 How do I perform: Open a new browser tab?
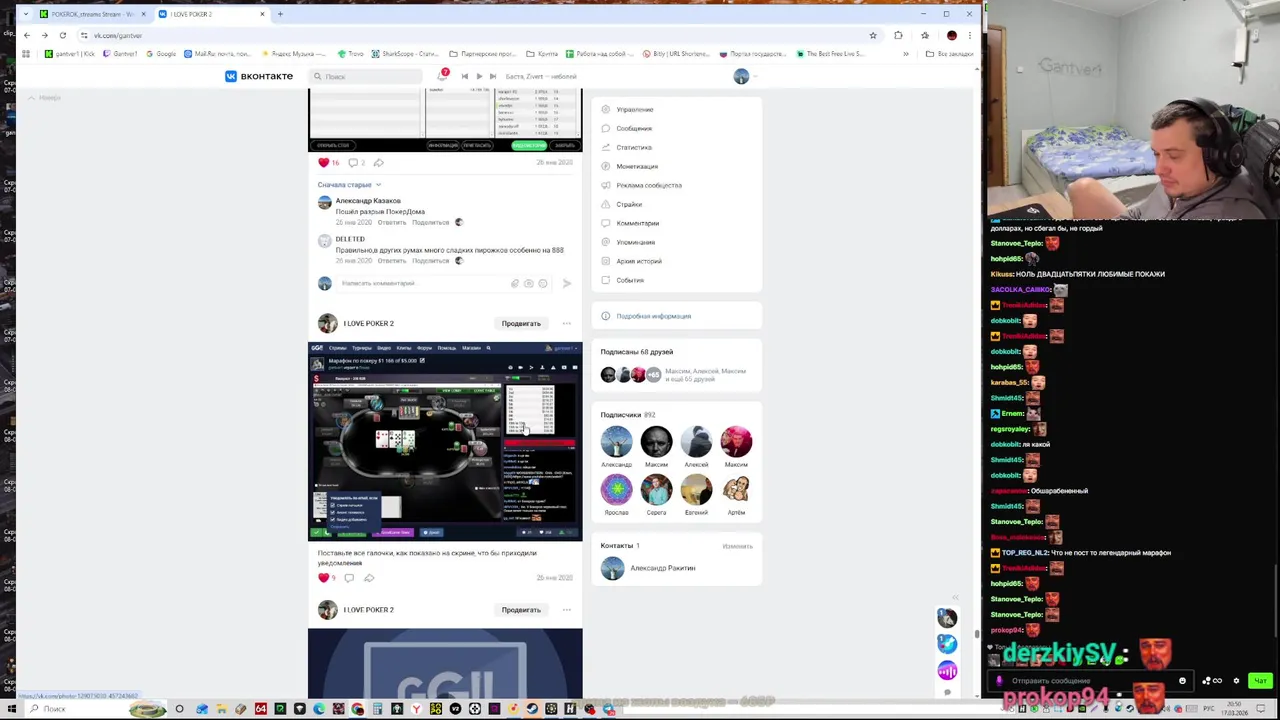point(280,14)
